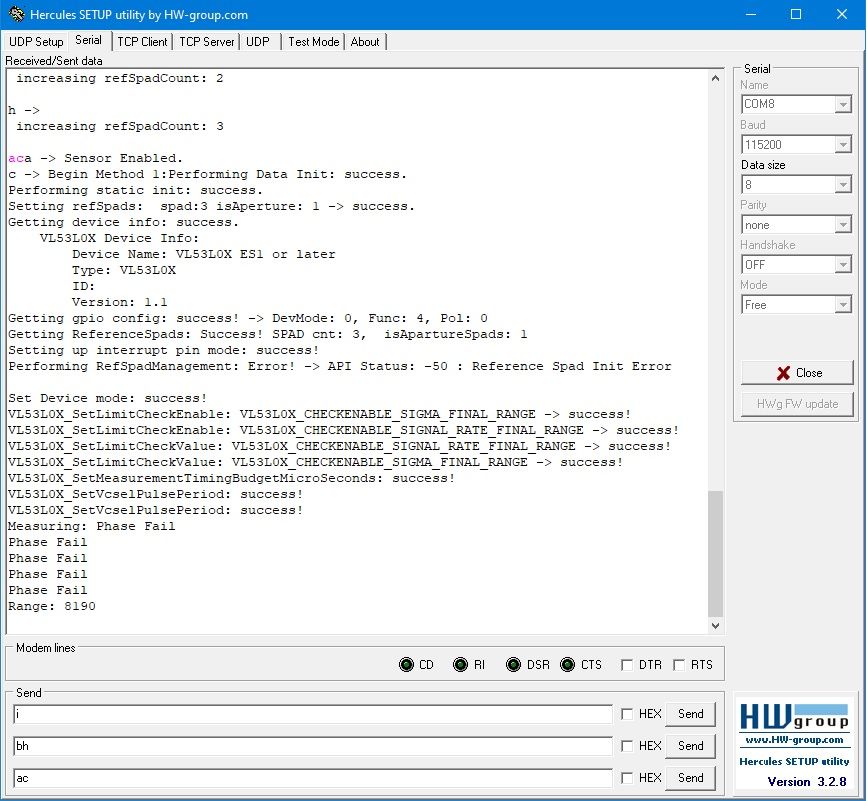Viewport: 867px width, 801px height.
Task: Switch to the TCP Client tab
Action: pos(142,41)
